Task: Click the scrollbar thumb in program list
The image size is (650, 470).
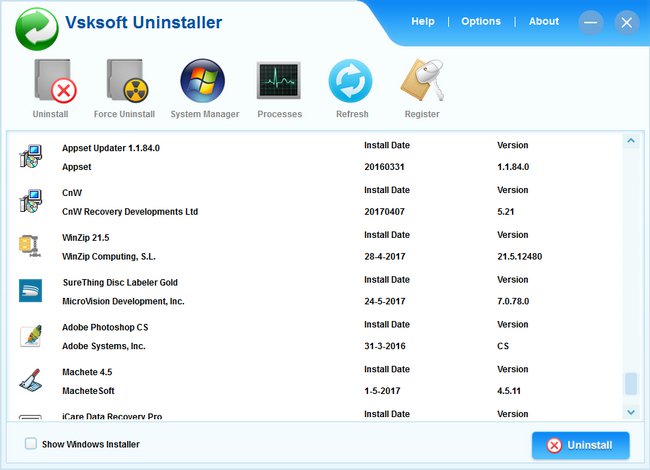Action: [630, 384]
